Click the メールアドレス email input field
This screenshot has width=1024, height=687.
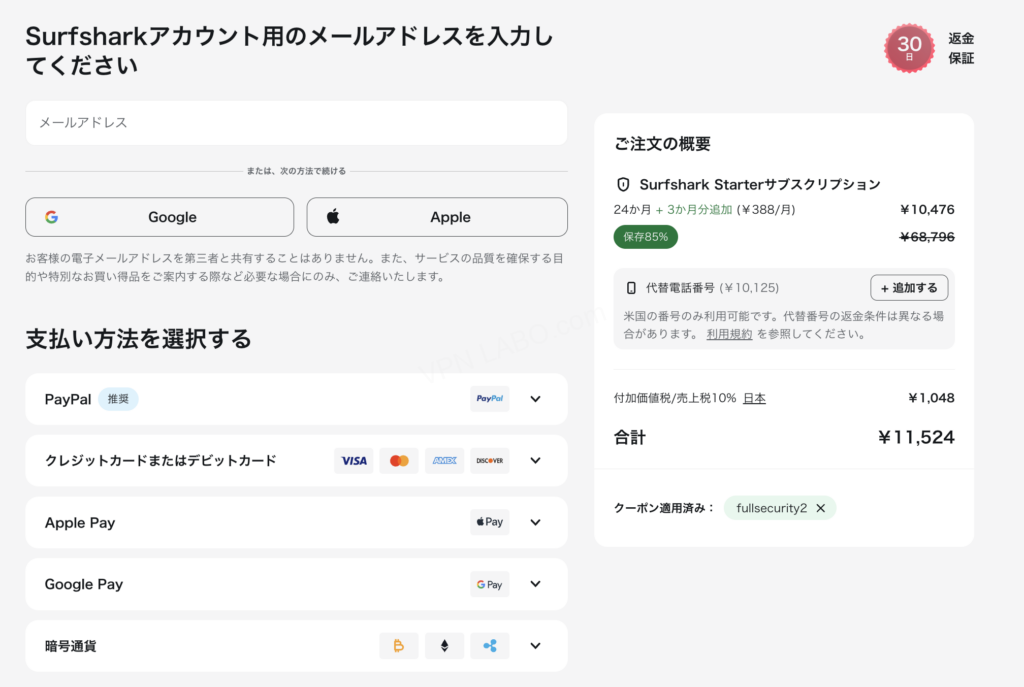point(296,123)
